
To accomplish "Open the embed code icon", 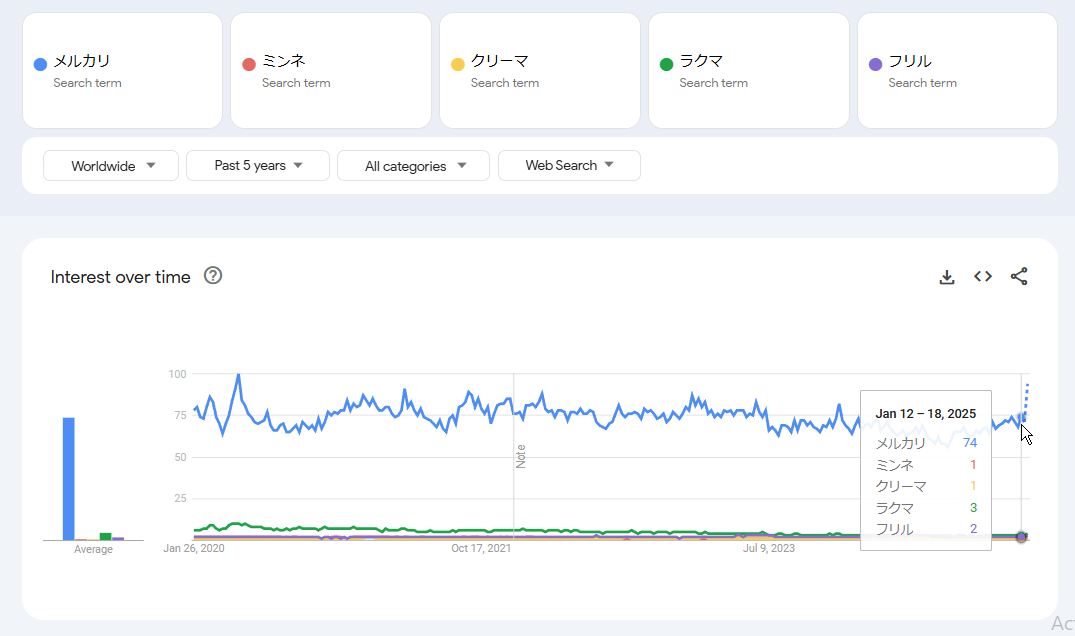I will 983,277.
